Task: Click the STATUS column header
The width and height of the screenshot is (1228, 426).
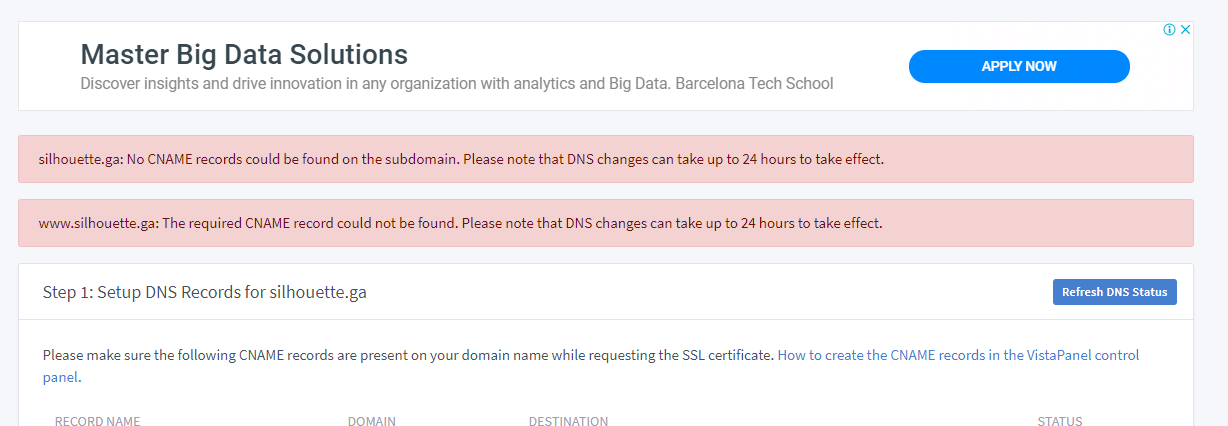Action: [1059, 421]
